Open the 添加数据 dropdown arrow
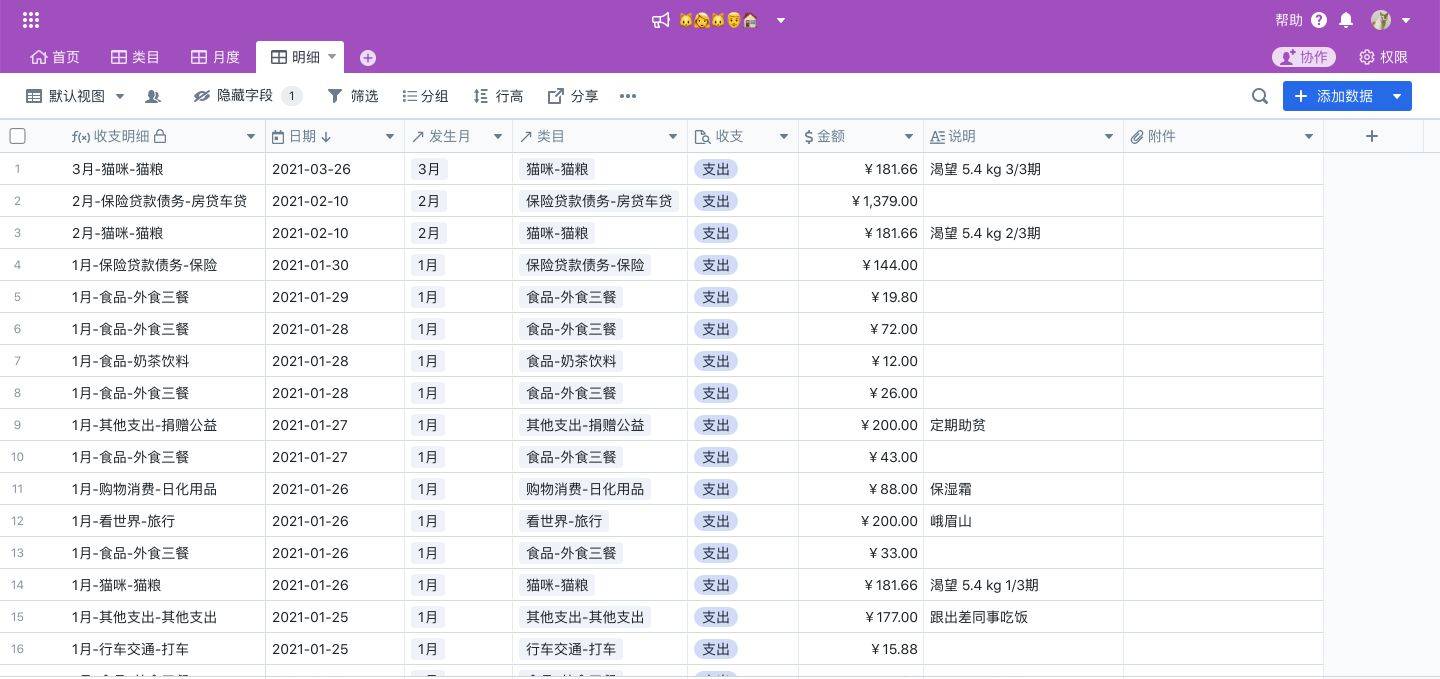The height and width of the screenshot is (679, 1440). point(1396,96)
